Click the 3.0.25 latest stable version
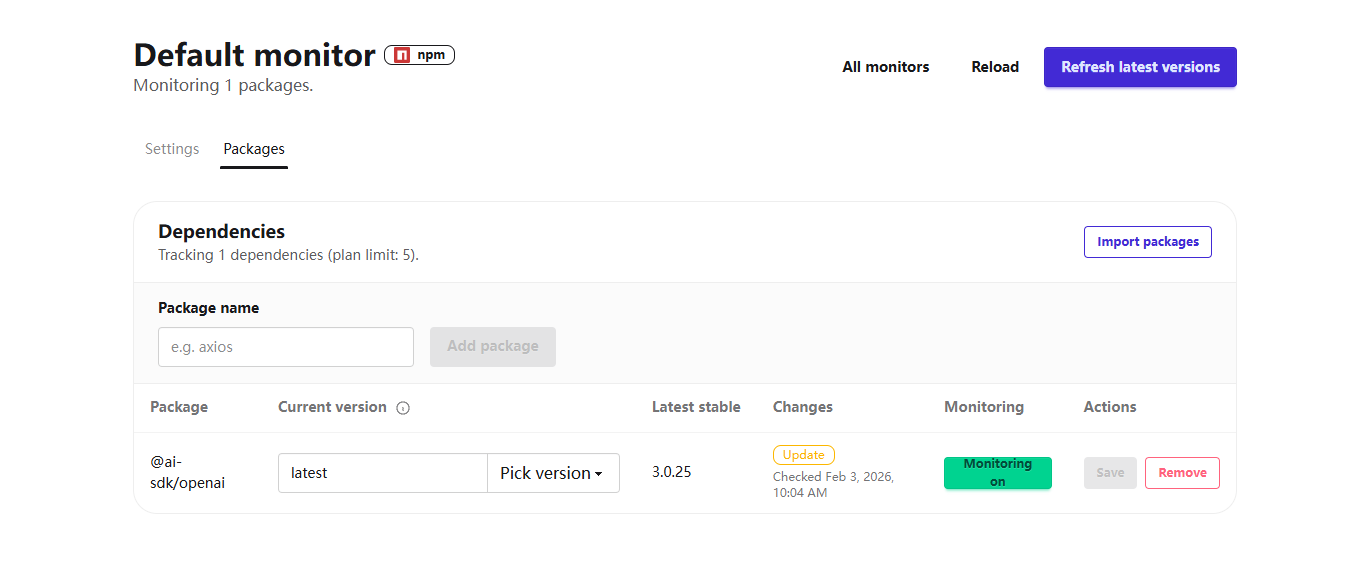The height and width of the screenshot is (564, 1364). pos(671,472)
